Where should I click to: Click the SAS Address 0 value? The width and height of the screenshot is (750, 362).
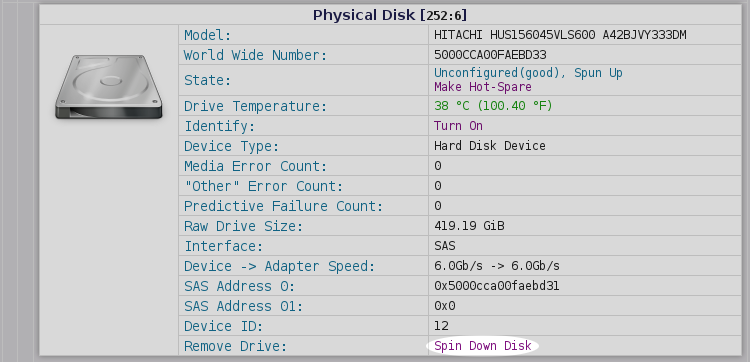click(496, 286)
